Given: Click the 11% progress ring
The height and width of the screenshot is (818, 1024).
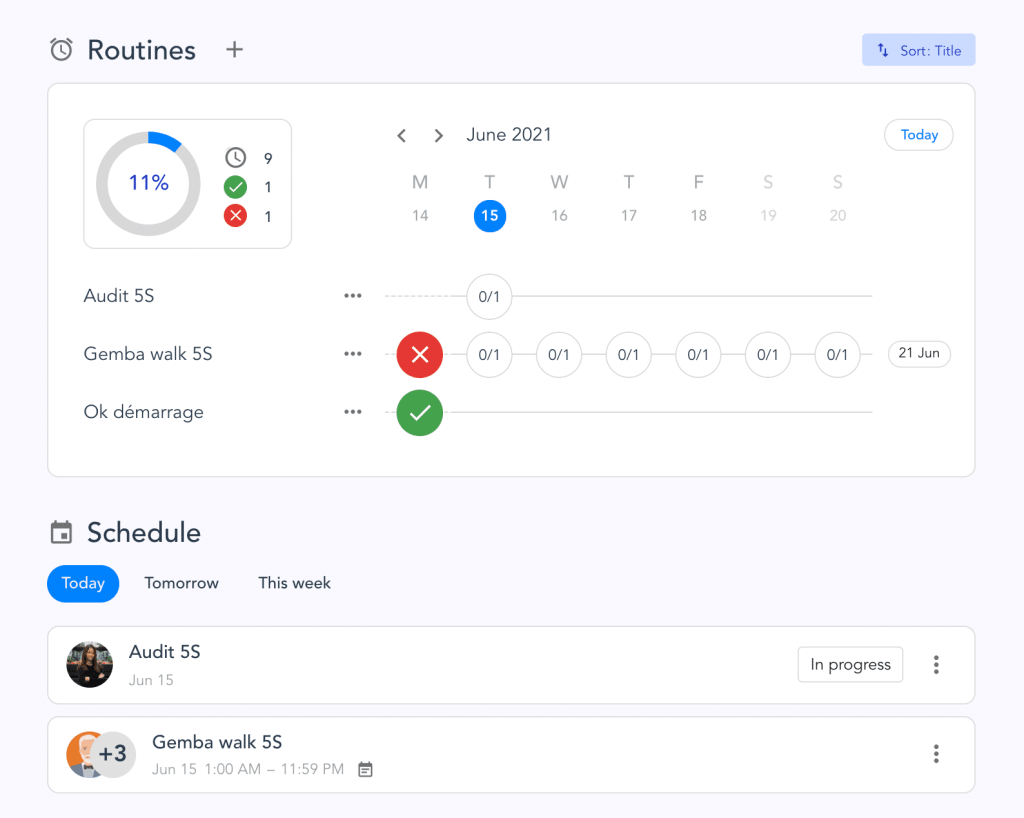Looking at the screenshot, I should [148, 183].
